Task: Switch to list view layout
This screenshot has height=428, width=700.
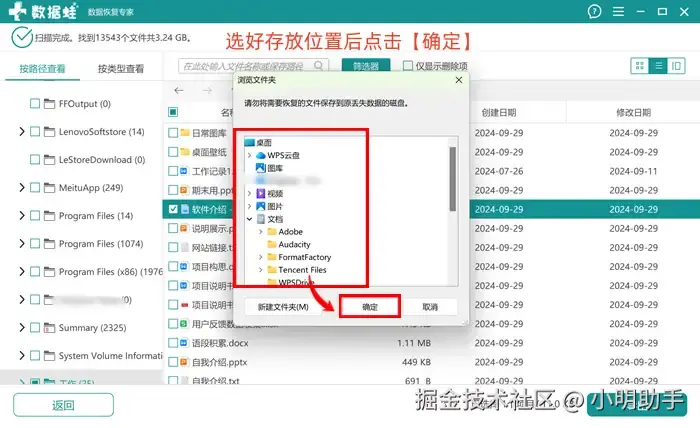Action: pos(658,66)
